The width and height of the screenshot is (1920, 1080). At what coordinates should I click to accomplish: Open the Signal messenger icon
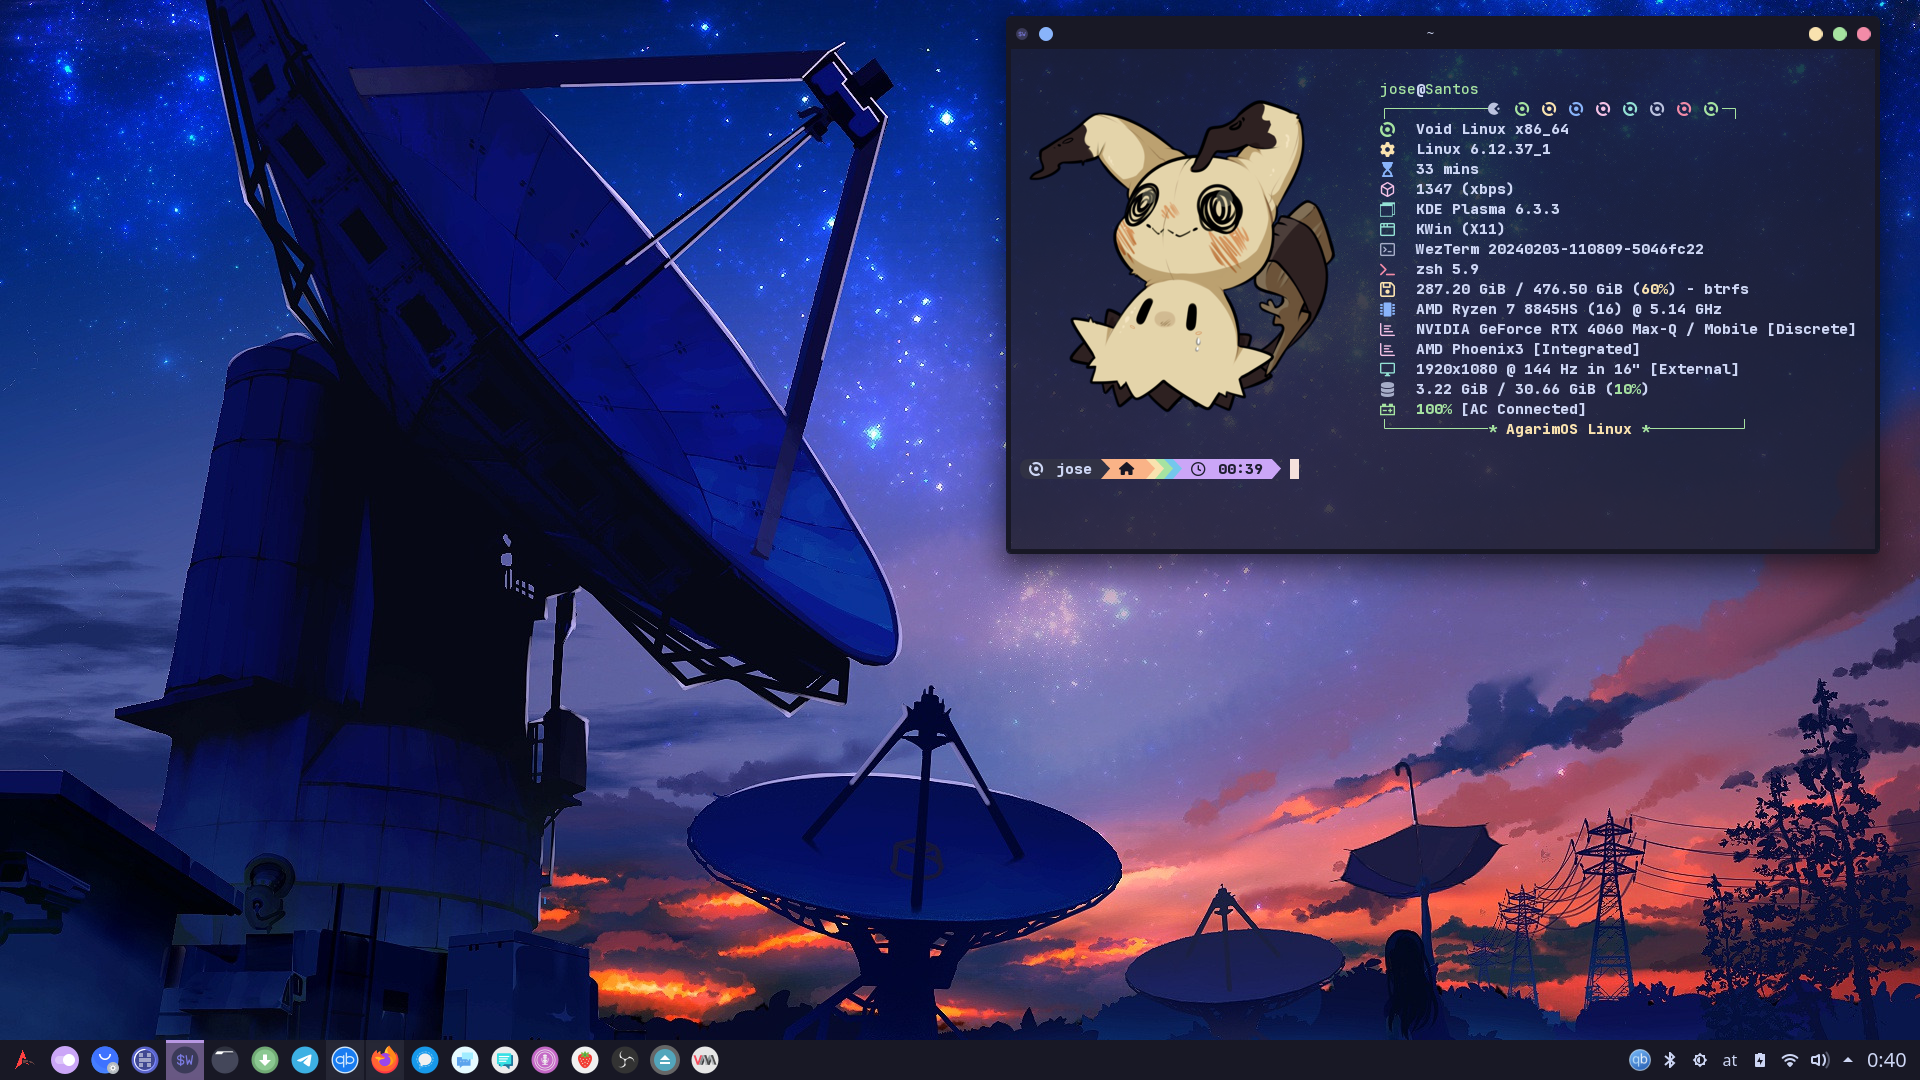[425, 1060]
